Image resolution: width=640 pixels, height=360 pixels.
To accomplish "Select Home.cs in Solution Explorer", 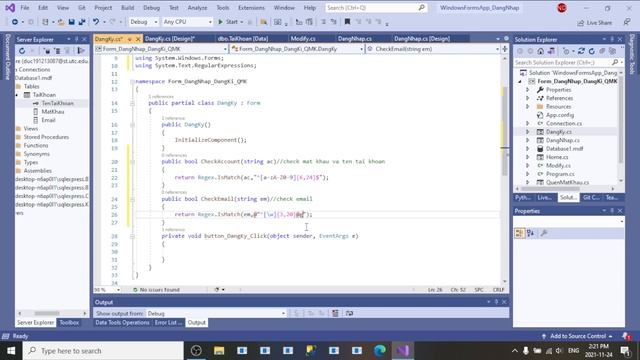I will click(x=557, y=157).
